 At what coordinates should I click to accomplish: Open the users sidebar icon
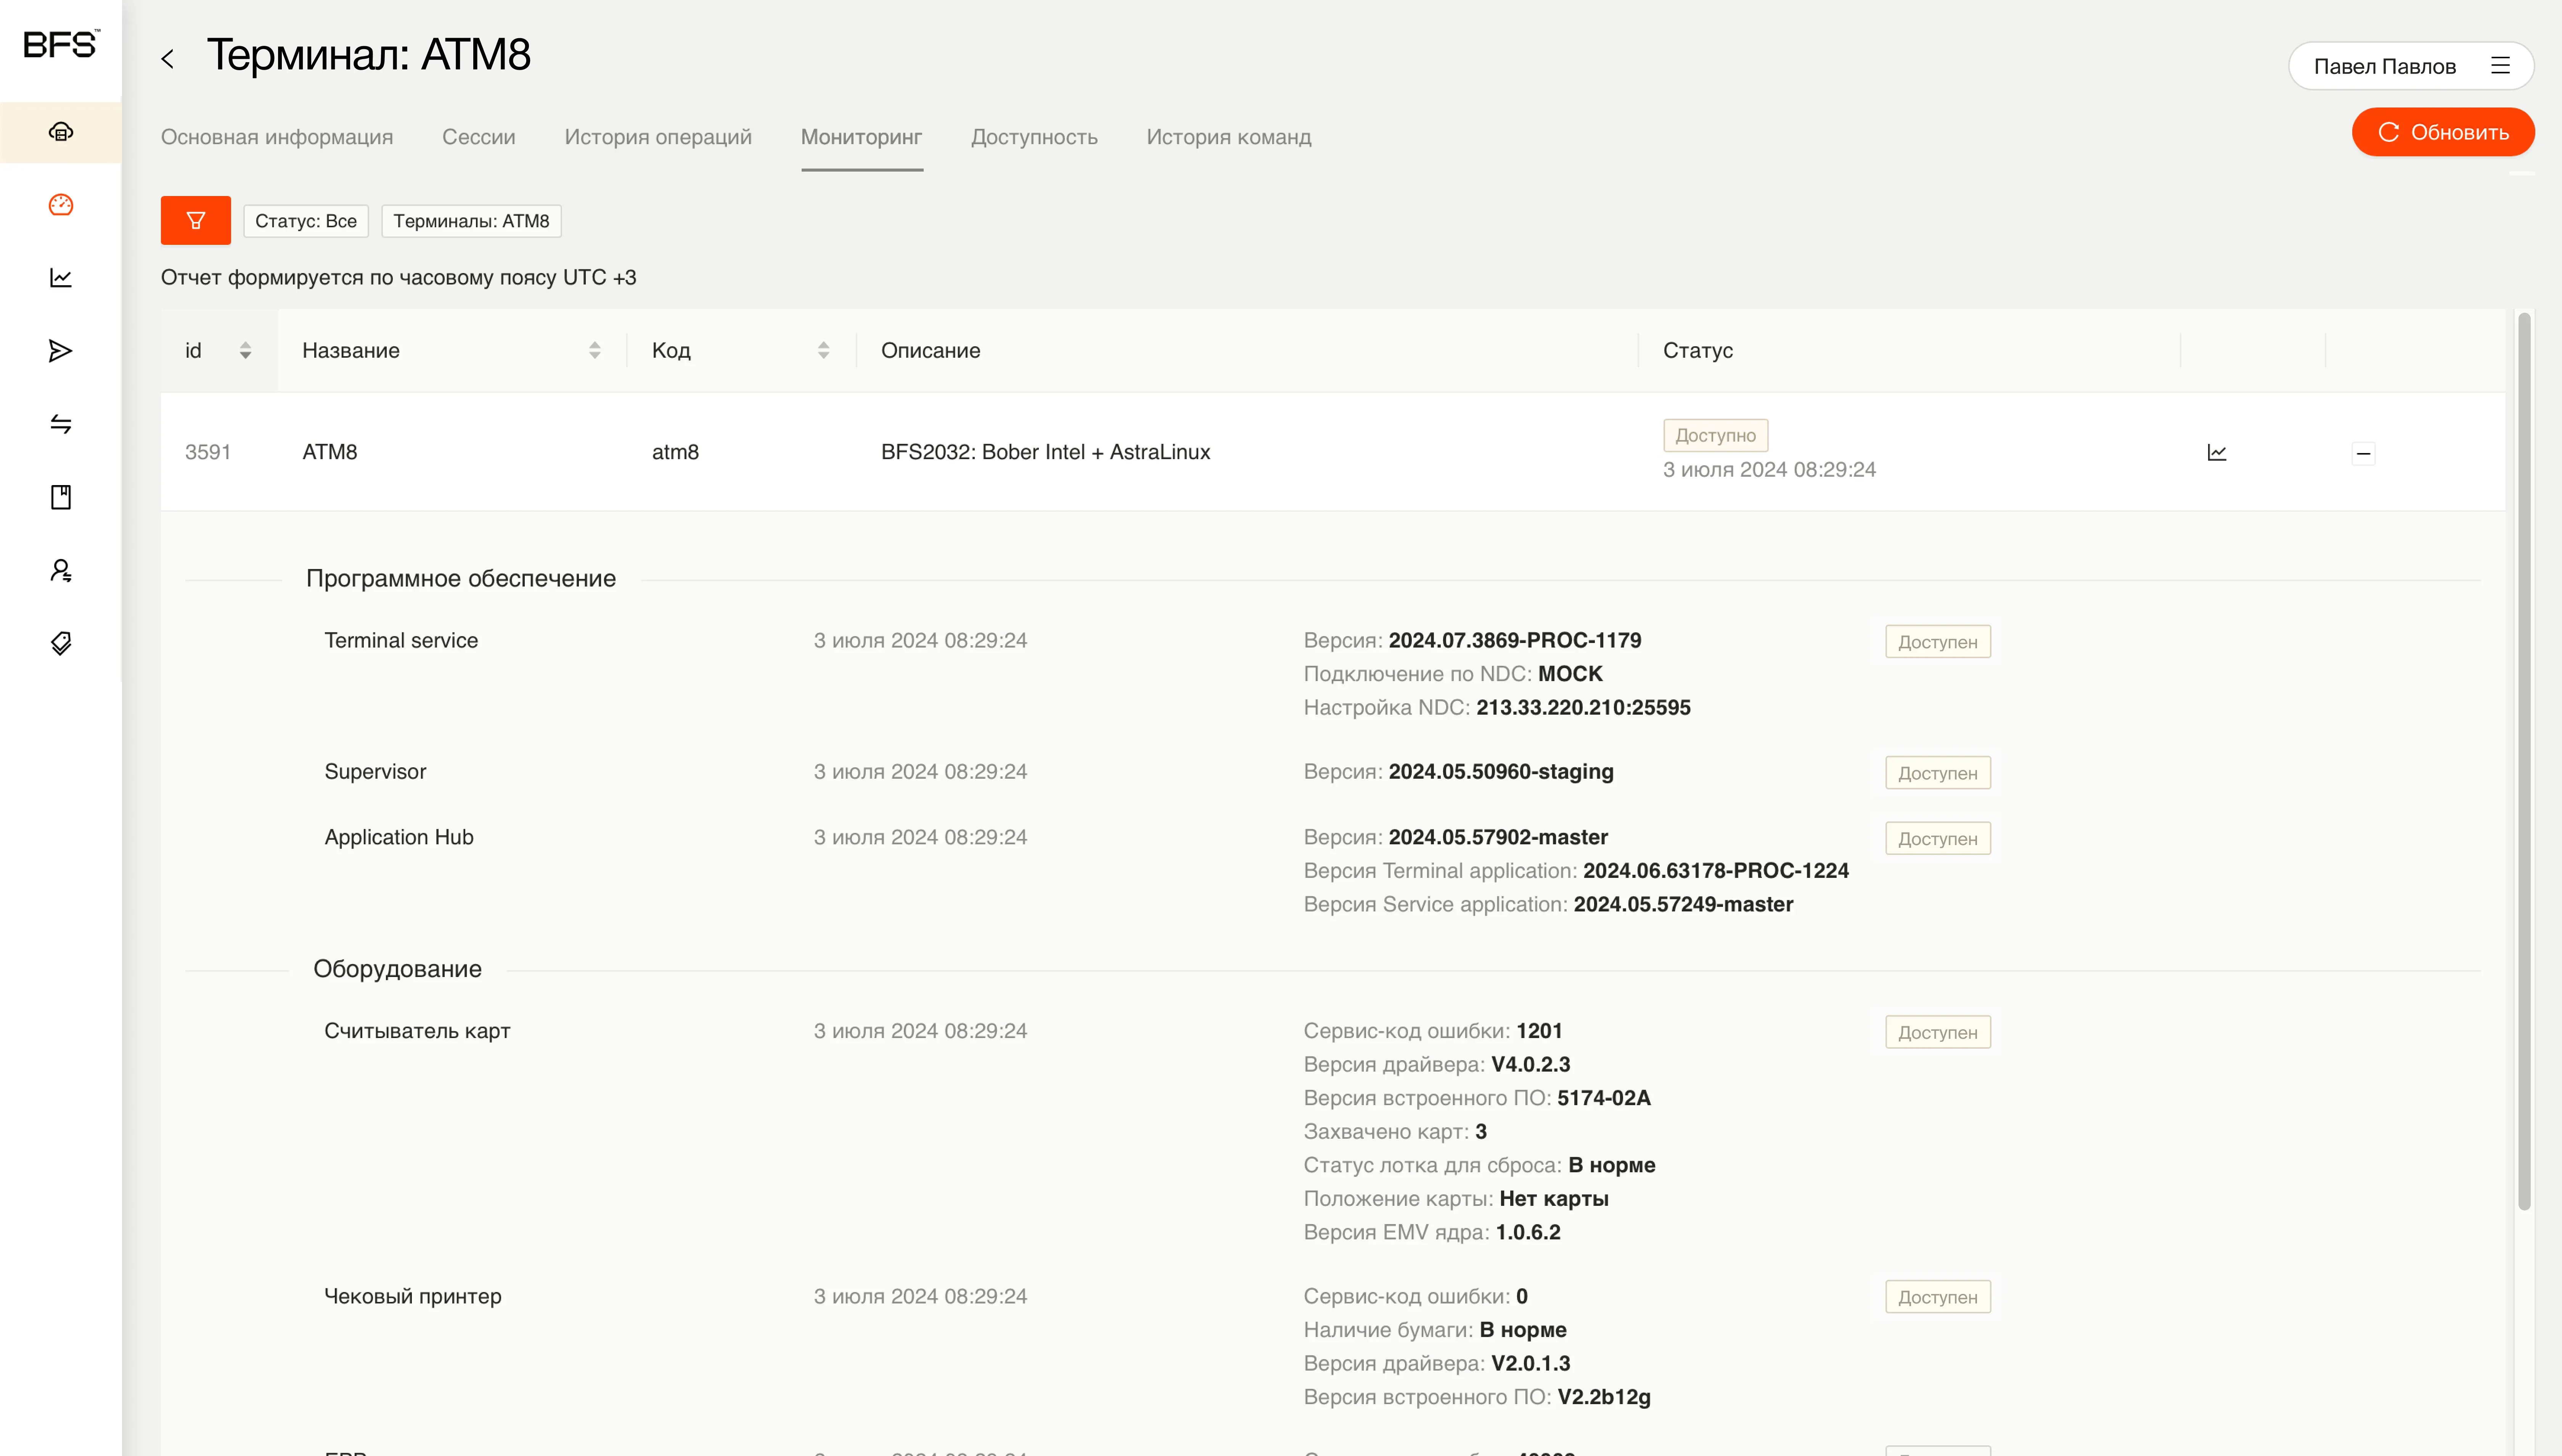click(61, 570)
